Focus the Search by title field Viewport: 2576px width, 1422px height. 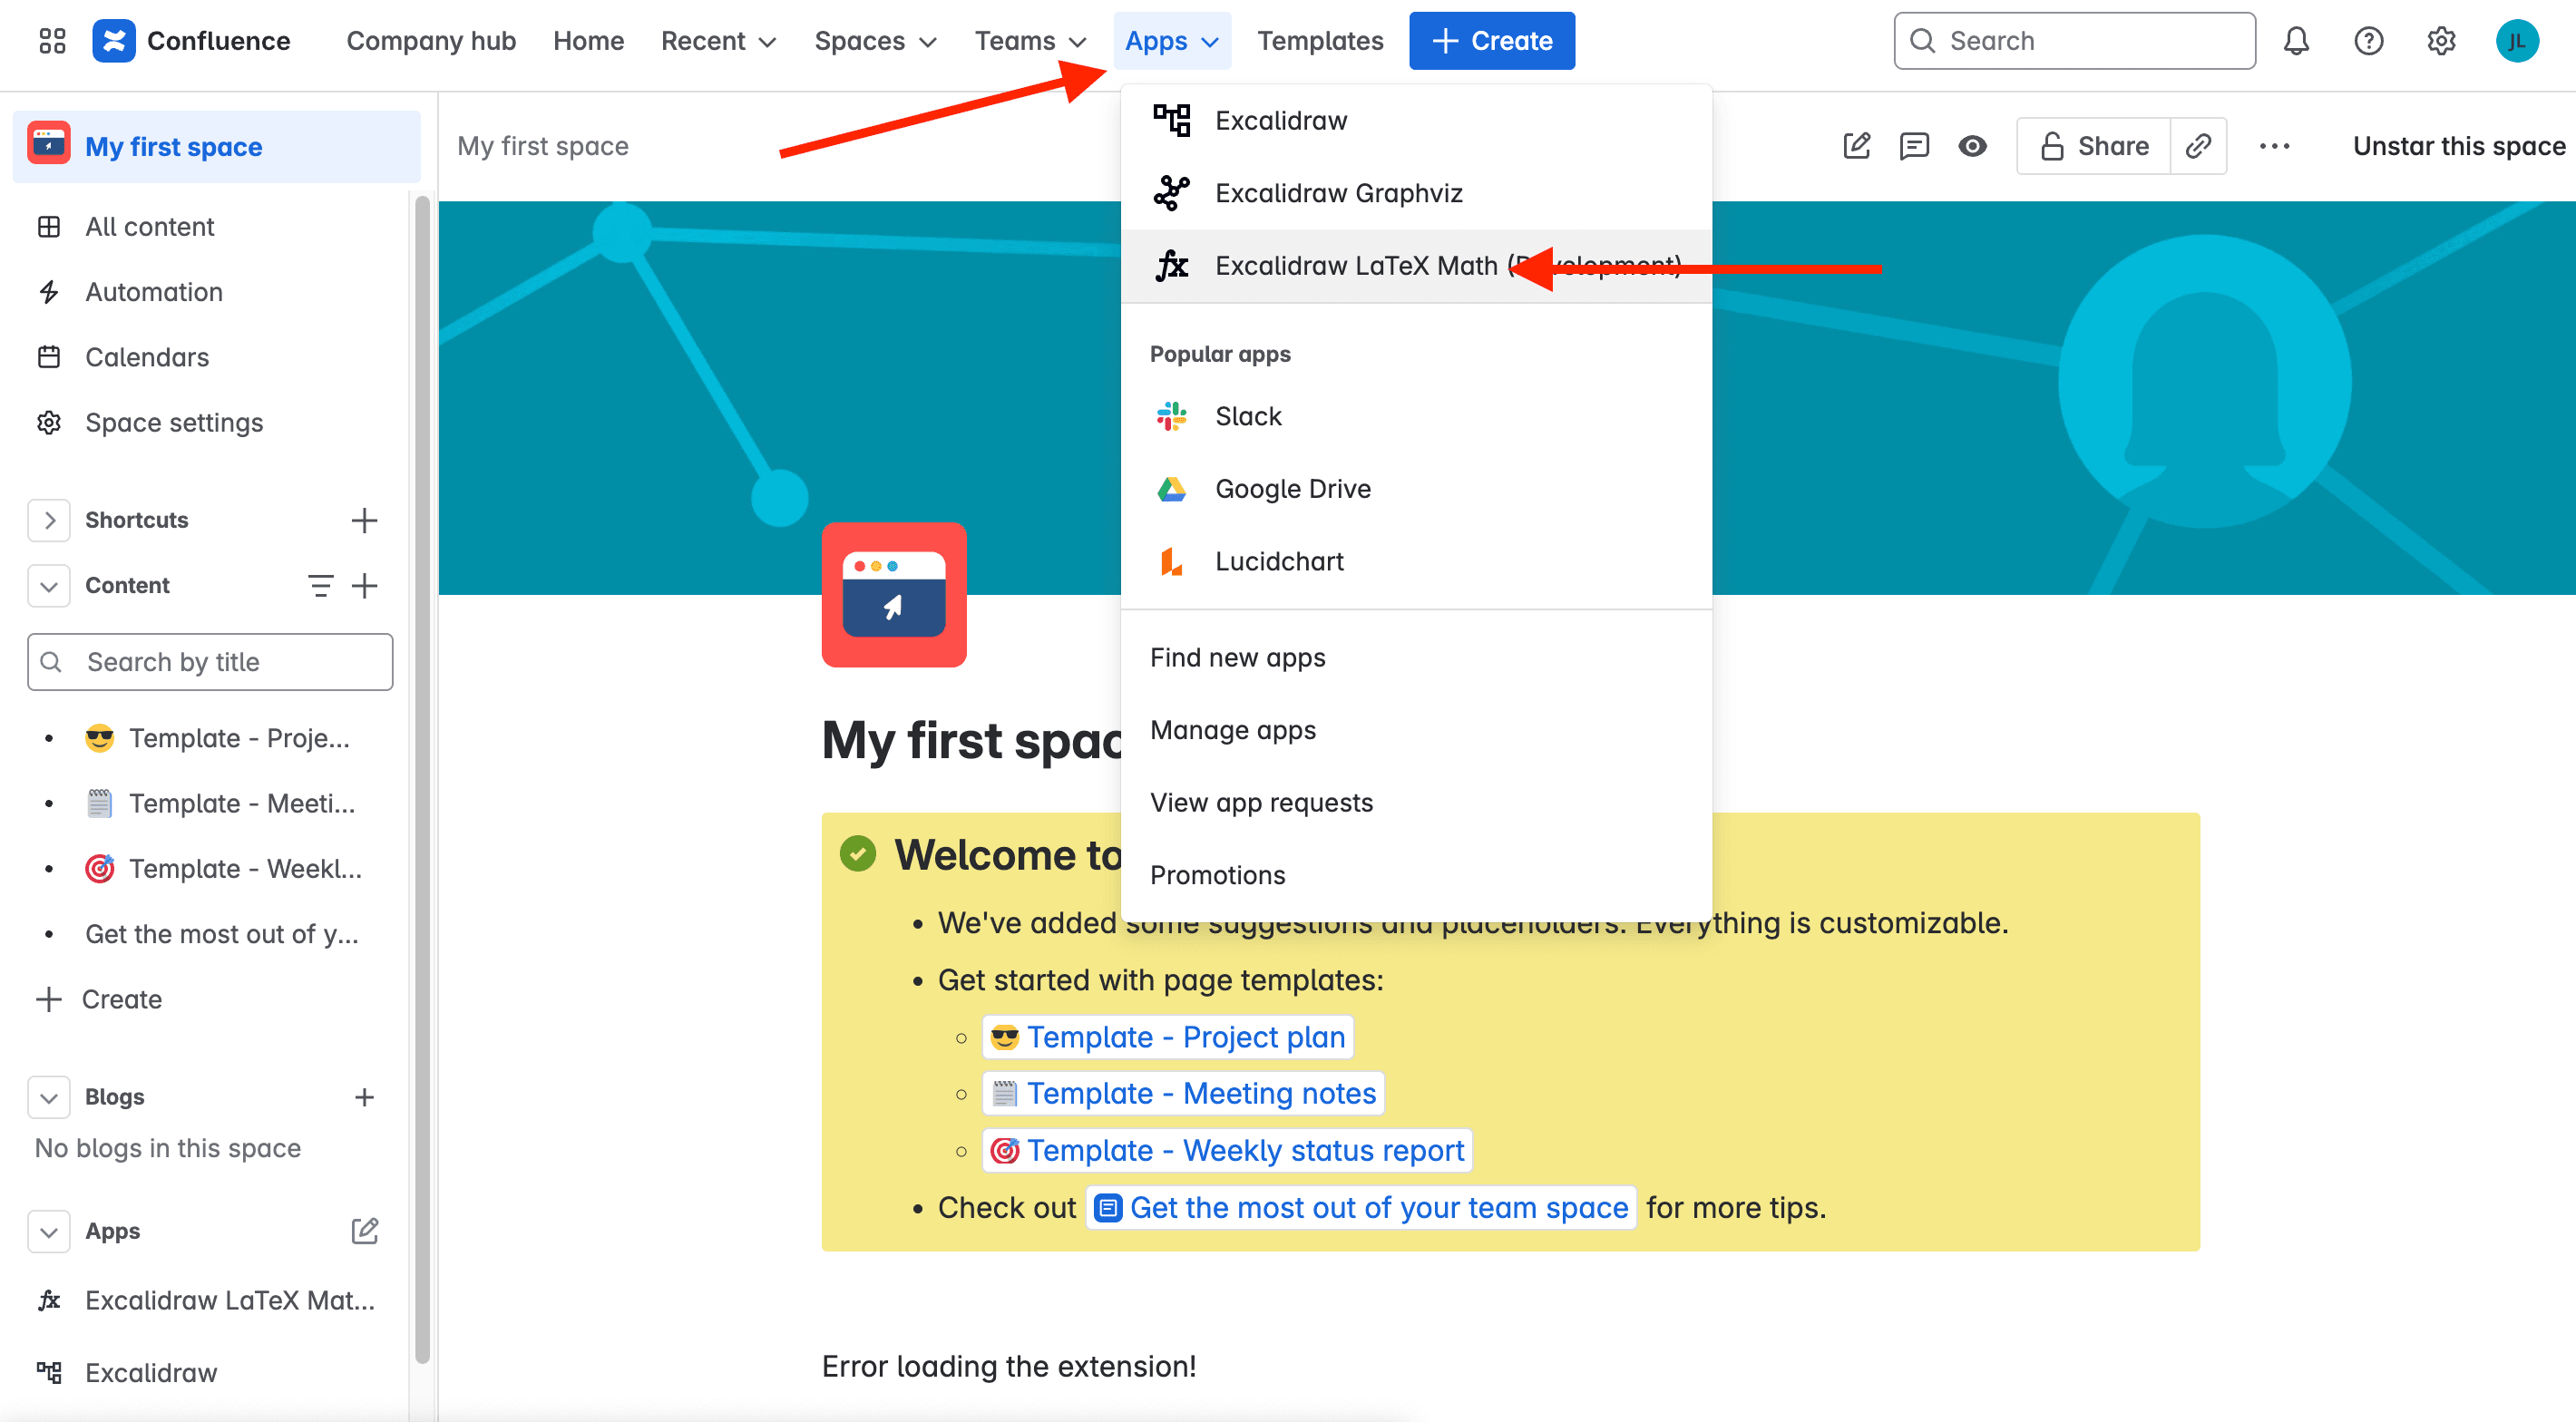point(210,662)
